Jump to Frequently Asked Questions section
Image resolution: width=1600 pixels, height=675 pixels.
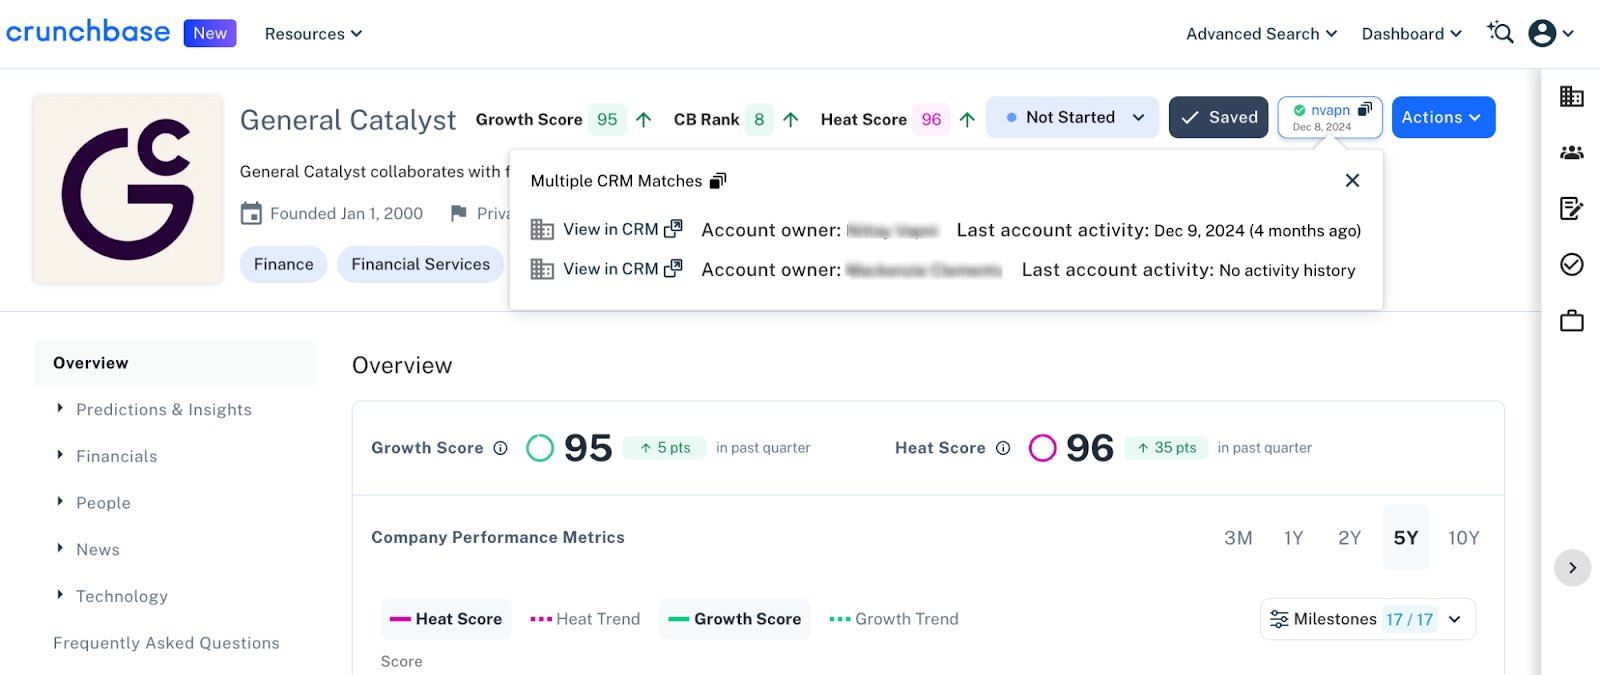pos(166,643)
